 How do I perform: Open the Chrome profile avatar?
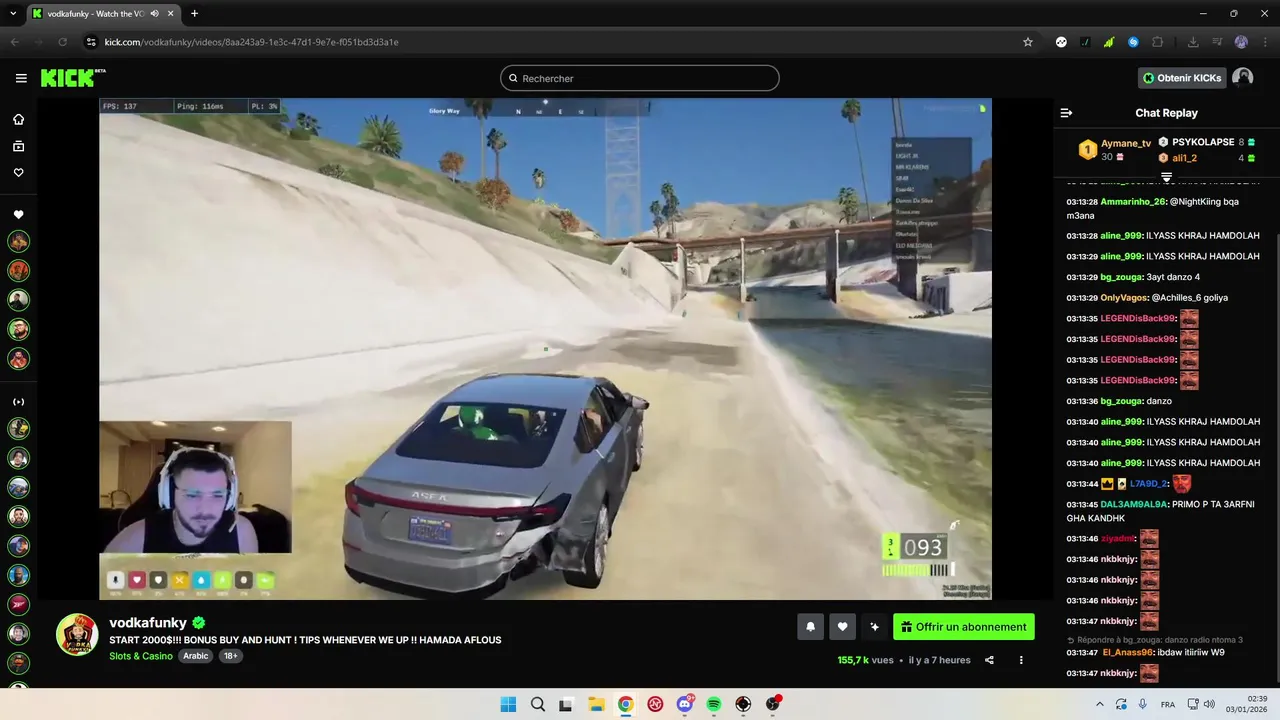[1241, 42]
